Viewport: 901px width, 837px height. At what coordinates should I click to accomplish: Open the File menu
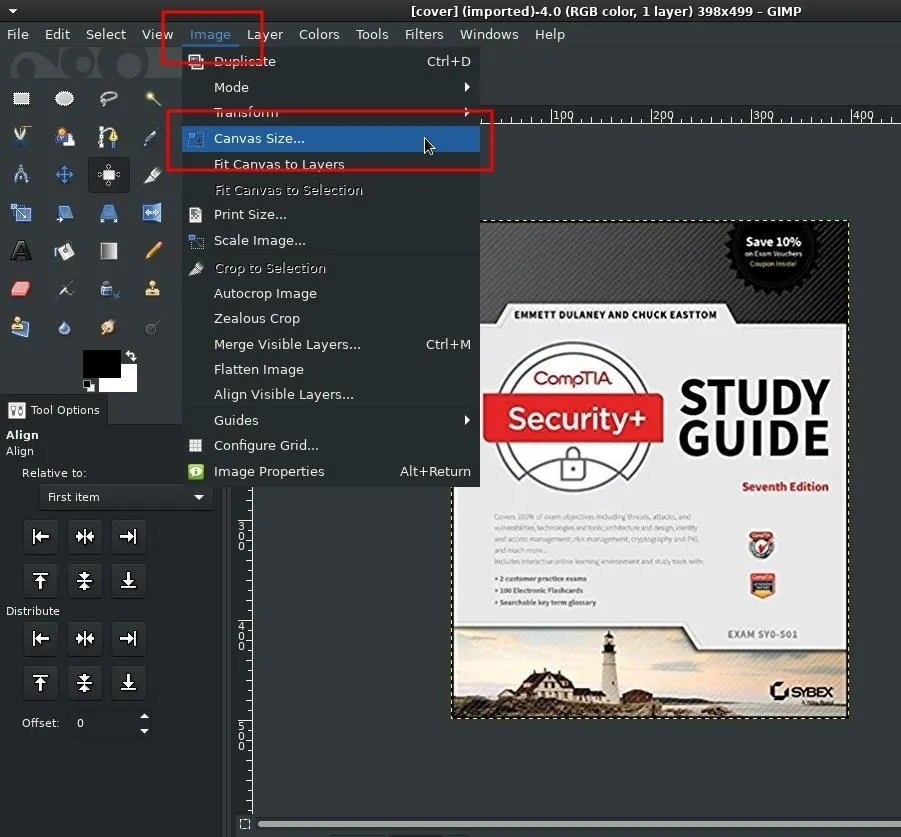18,34
